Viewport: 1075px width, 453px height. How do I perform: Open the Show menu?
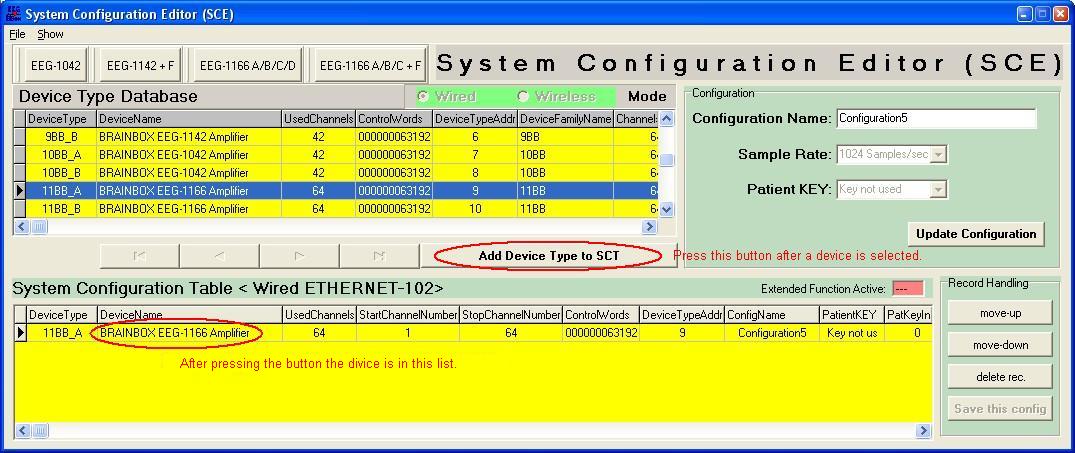point(50,34)
